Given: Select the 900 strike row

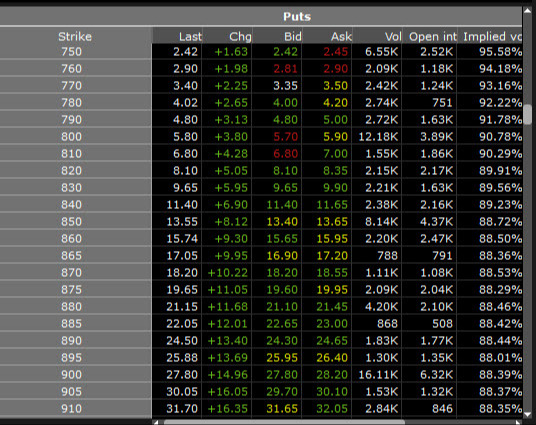Looking at the screenshot, I should (x=261, y=375).
